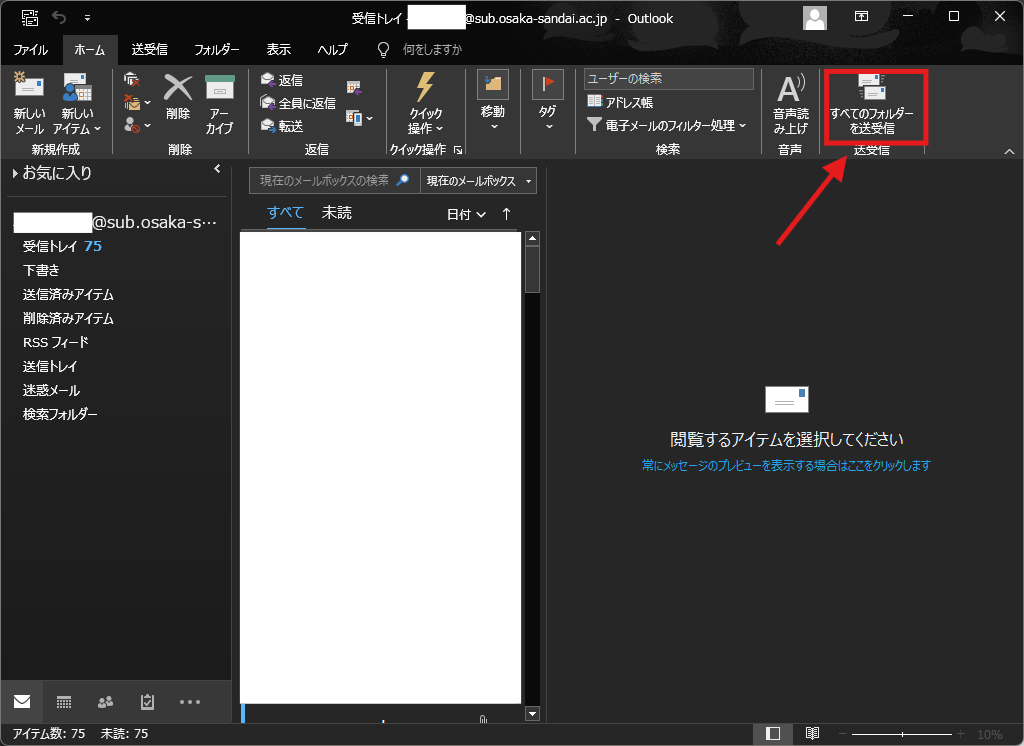
Task: Open the タグ flag menu
Action: (548, 101)
